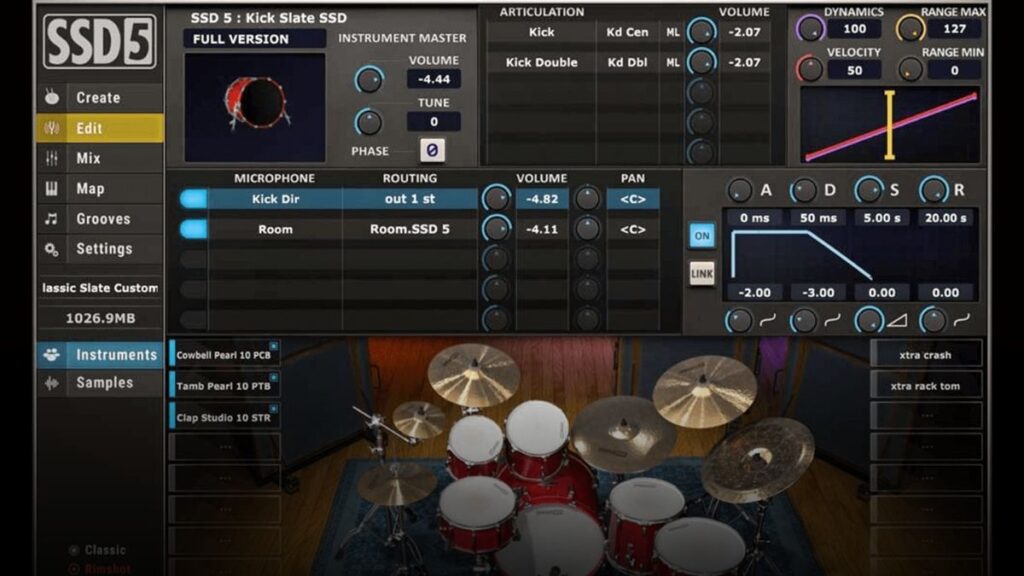Select the xtra rack tom slot
Viewport: 1024px width, 576px height.
925,386
